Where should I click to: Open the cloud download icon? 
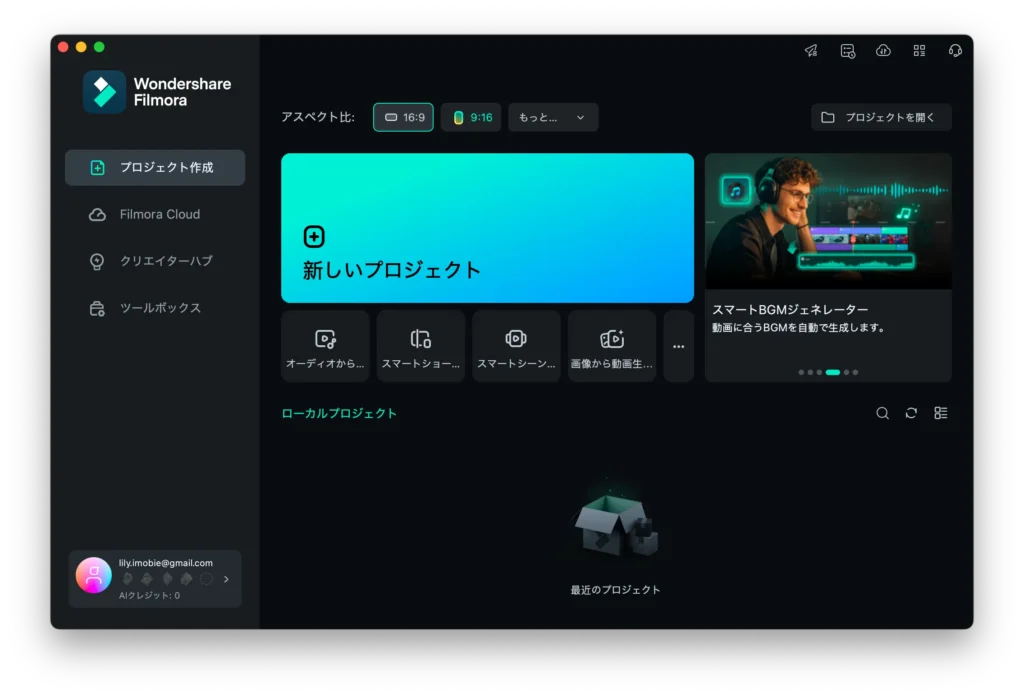[x=883, y=51]
